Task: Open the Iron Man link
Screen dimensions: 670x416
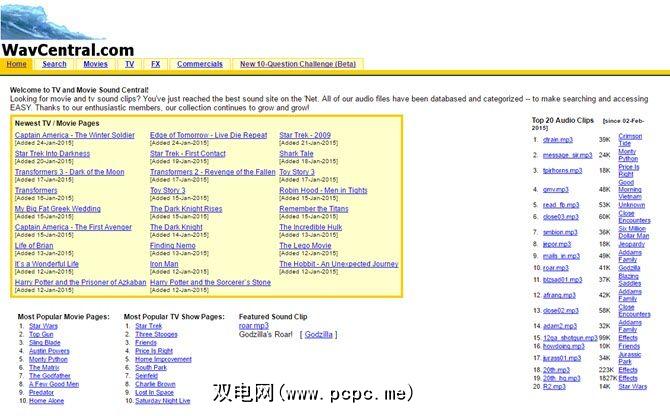Action: (x=164, y=264)
